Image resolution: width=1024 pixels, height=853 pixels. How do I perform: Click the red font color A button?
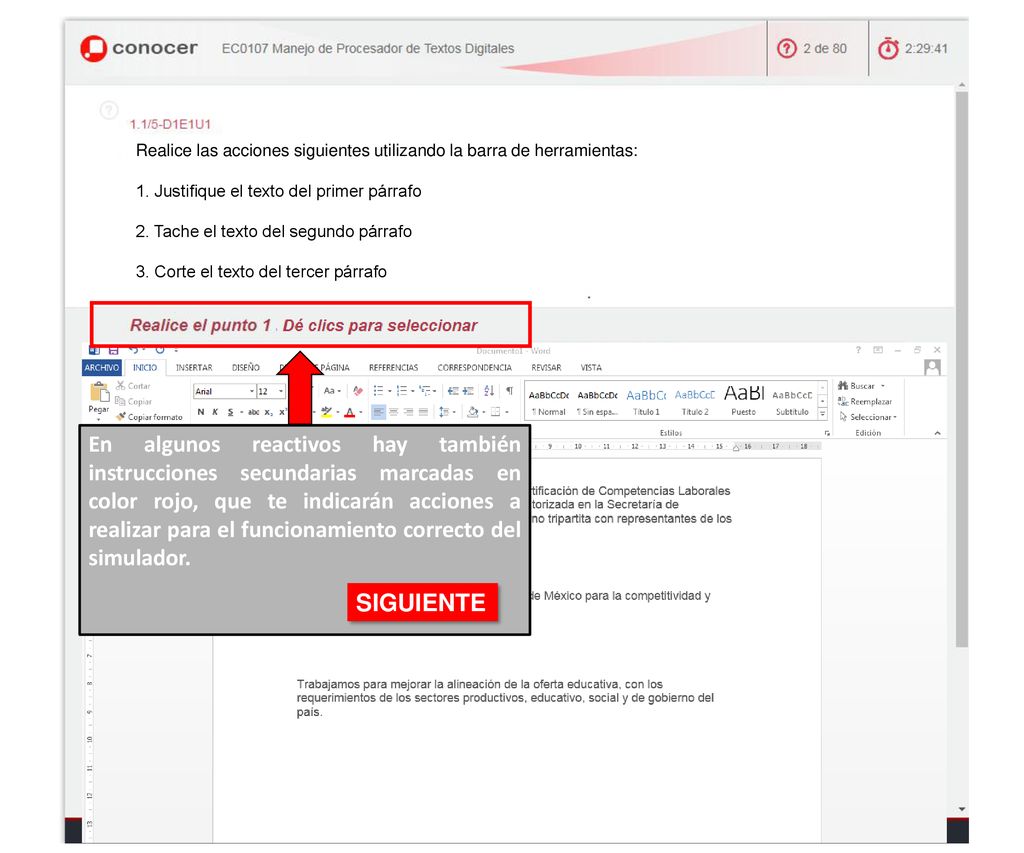(x=349, y=412)
